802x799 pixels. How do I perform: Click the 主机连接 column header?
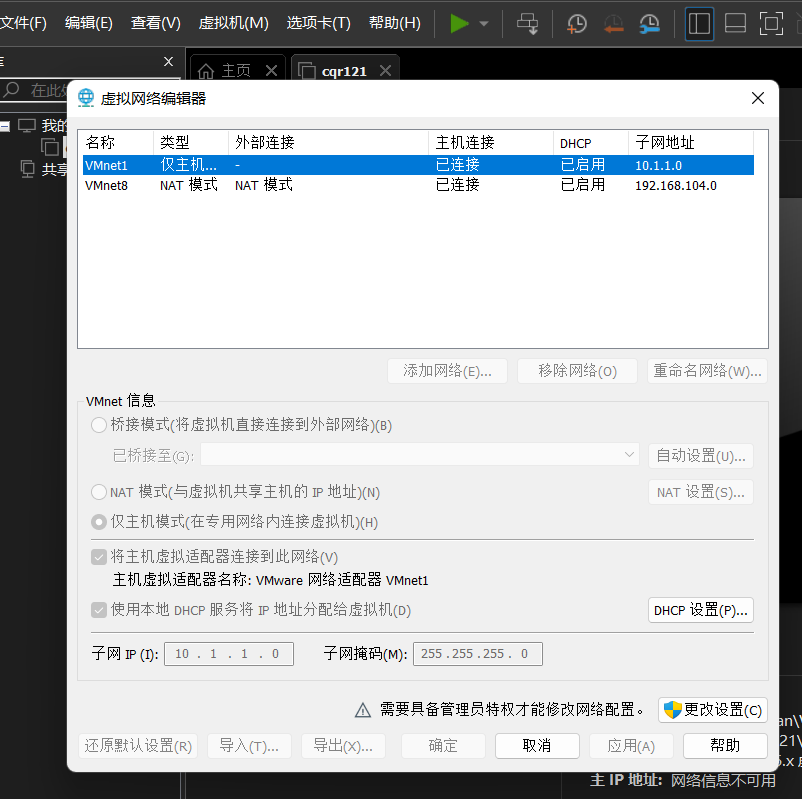coord(491,142)
